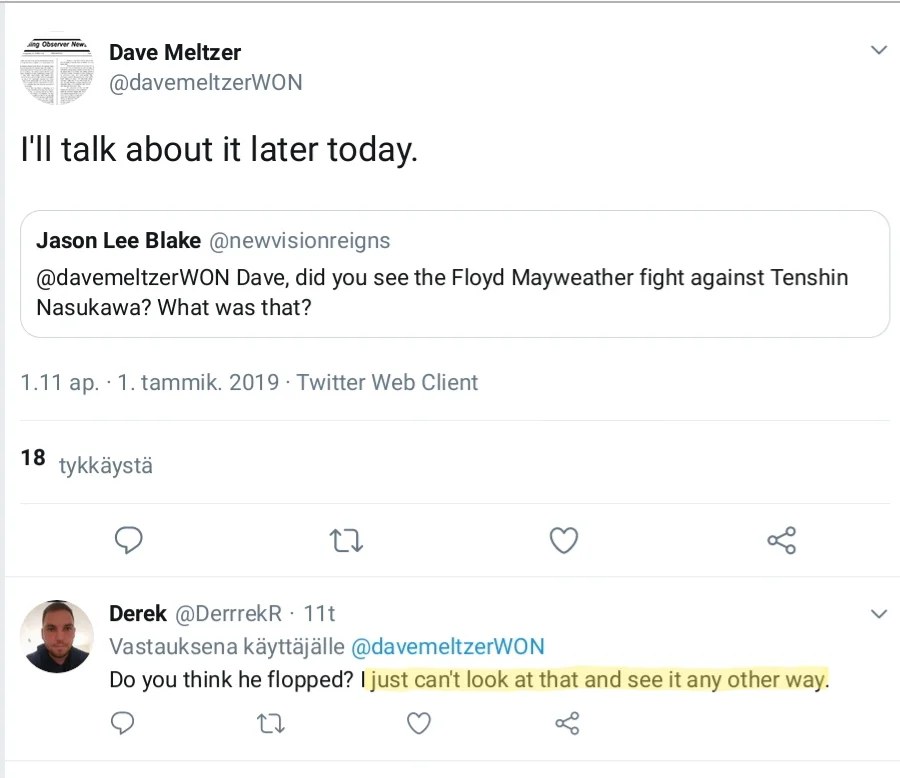Screen dimensions: 900x778
Task: Open Derek's profile from his name
Action: [138, 613]
